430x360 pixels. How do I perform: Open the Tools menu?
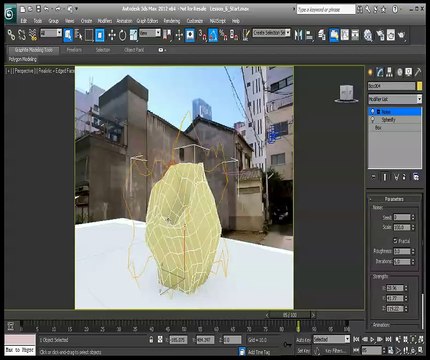click(38, 21)
